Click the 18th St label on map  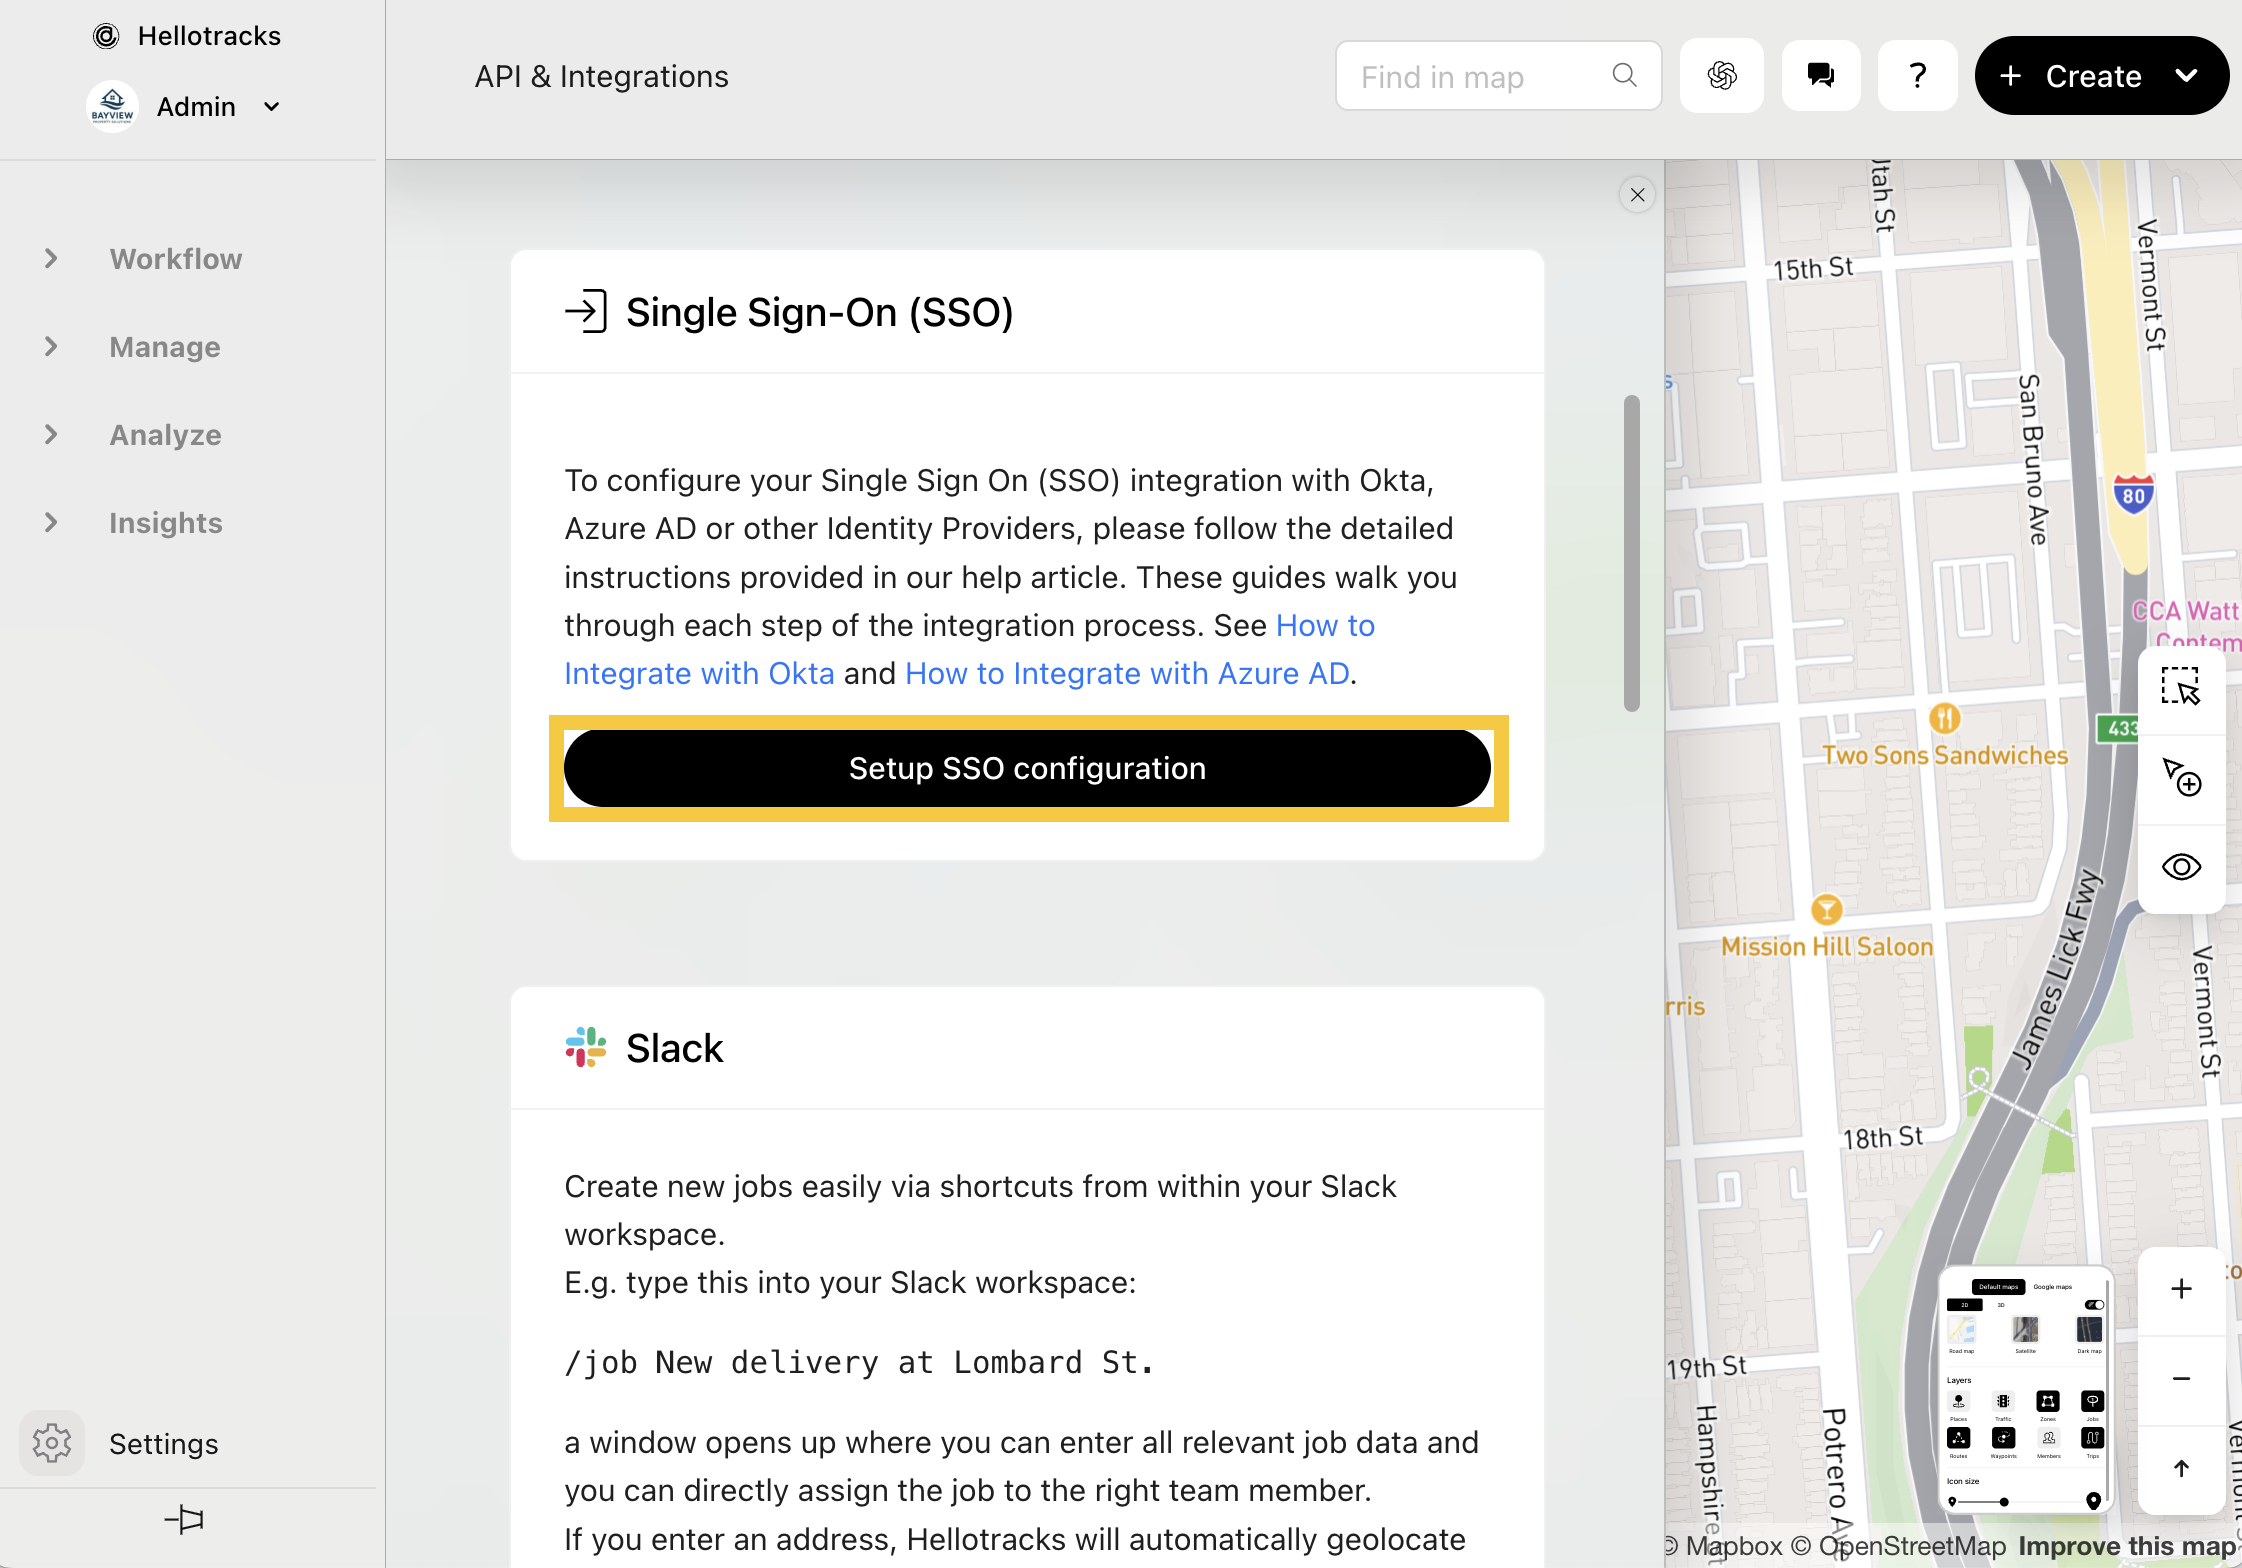pyautogui.click(x=1883, y=1137)
